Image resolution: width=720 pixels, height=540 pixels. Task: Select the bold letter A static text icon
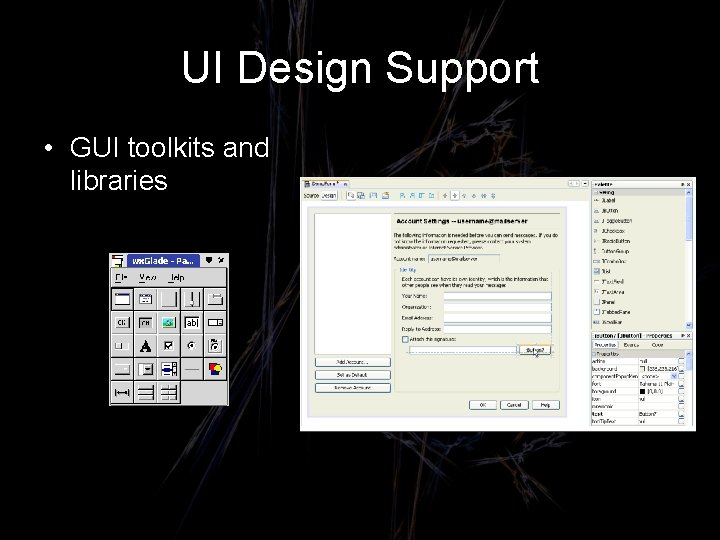(146, 346)
